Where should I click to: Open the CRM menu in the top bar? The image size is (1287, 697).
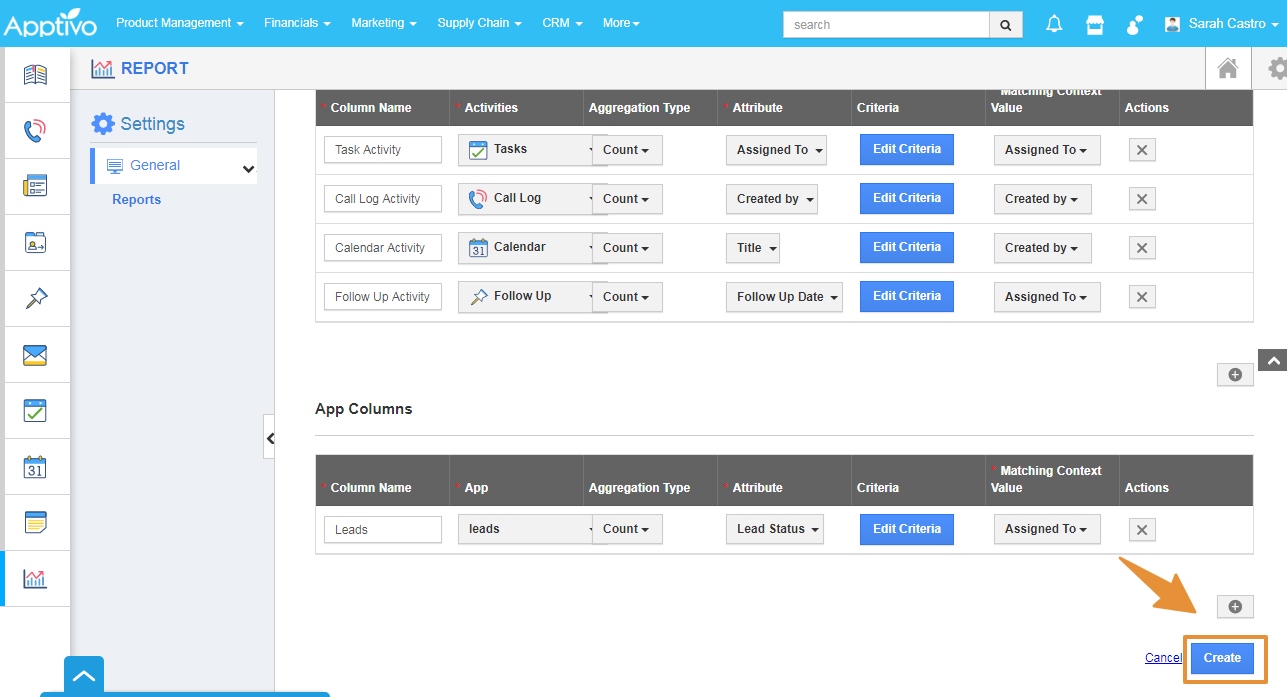tap(561, 23)
